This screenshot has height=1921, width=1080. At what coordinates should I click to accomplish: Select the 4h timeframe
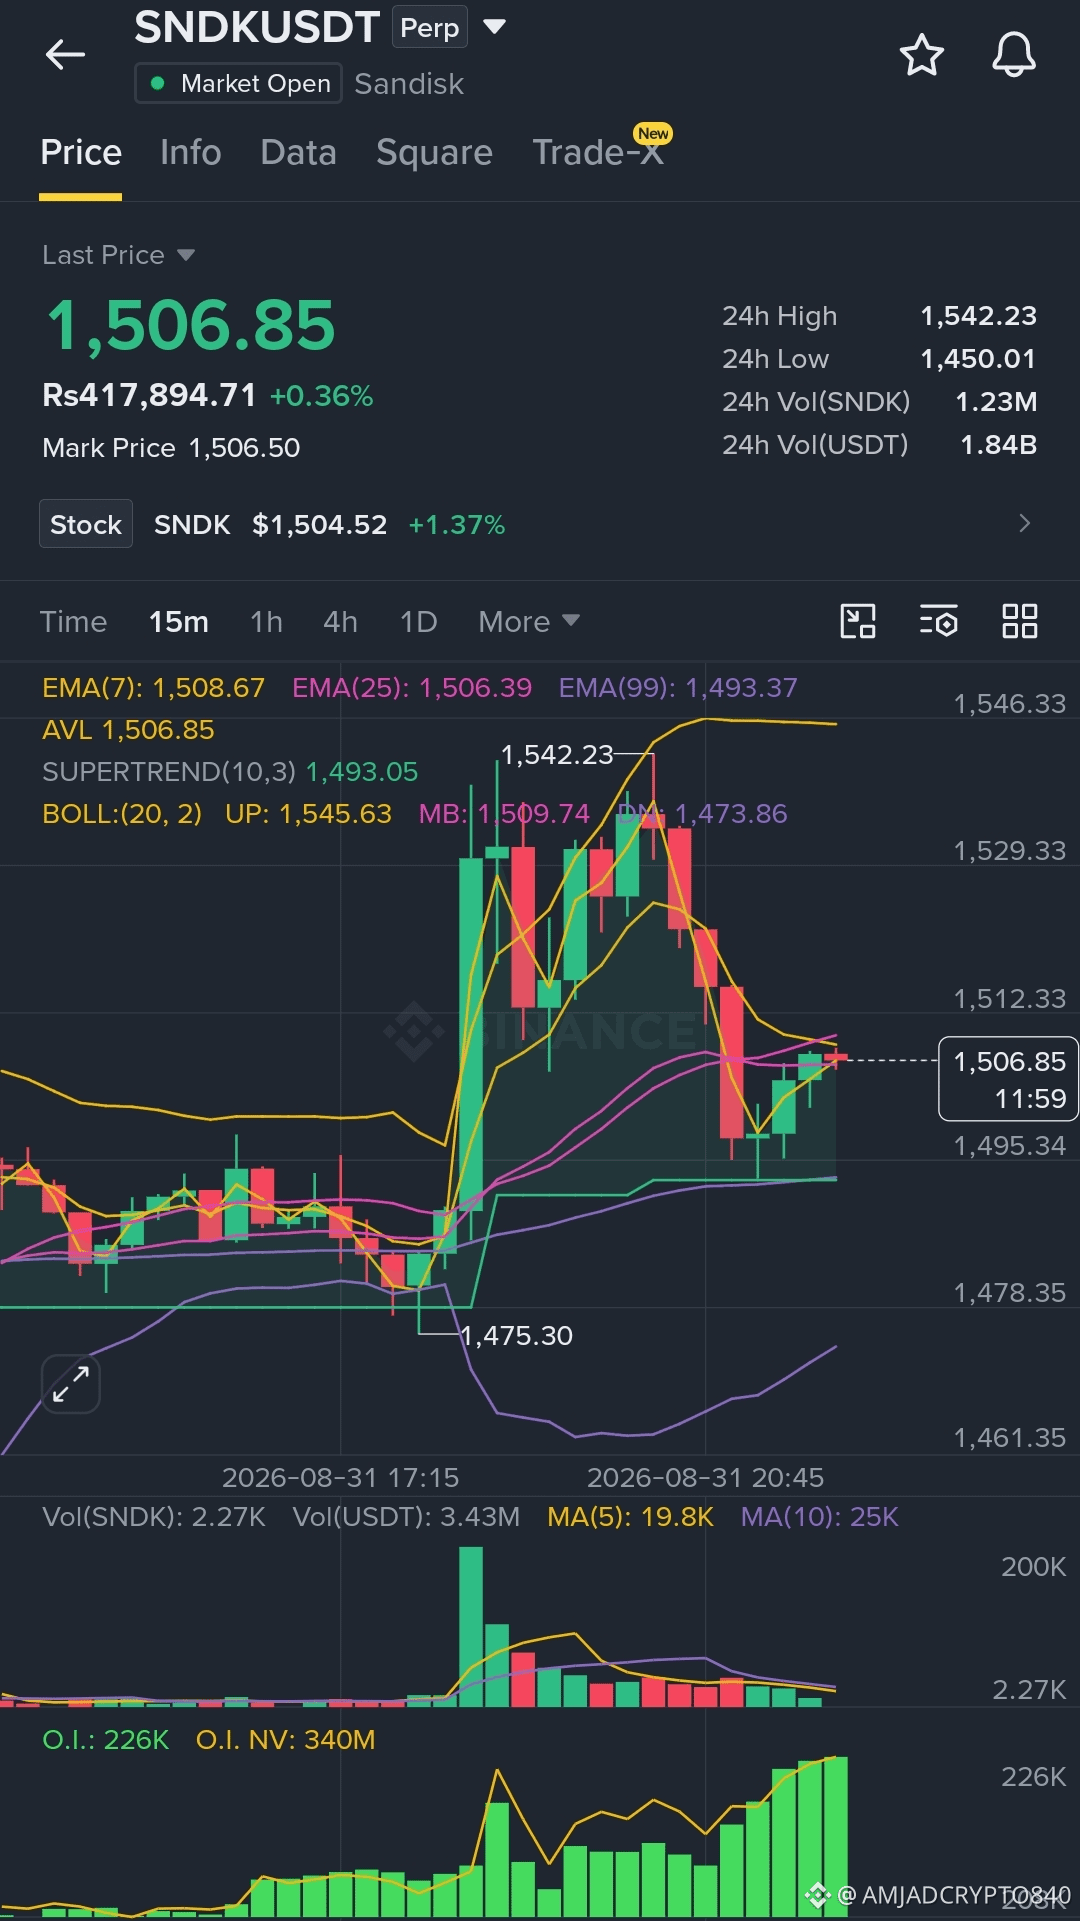pos(340,622)
